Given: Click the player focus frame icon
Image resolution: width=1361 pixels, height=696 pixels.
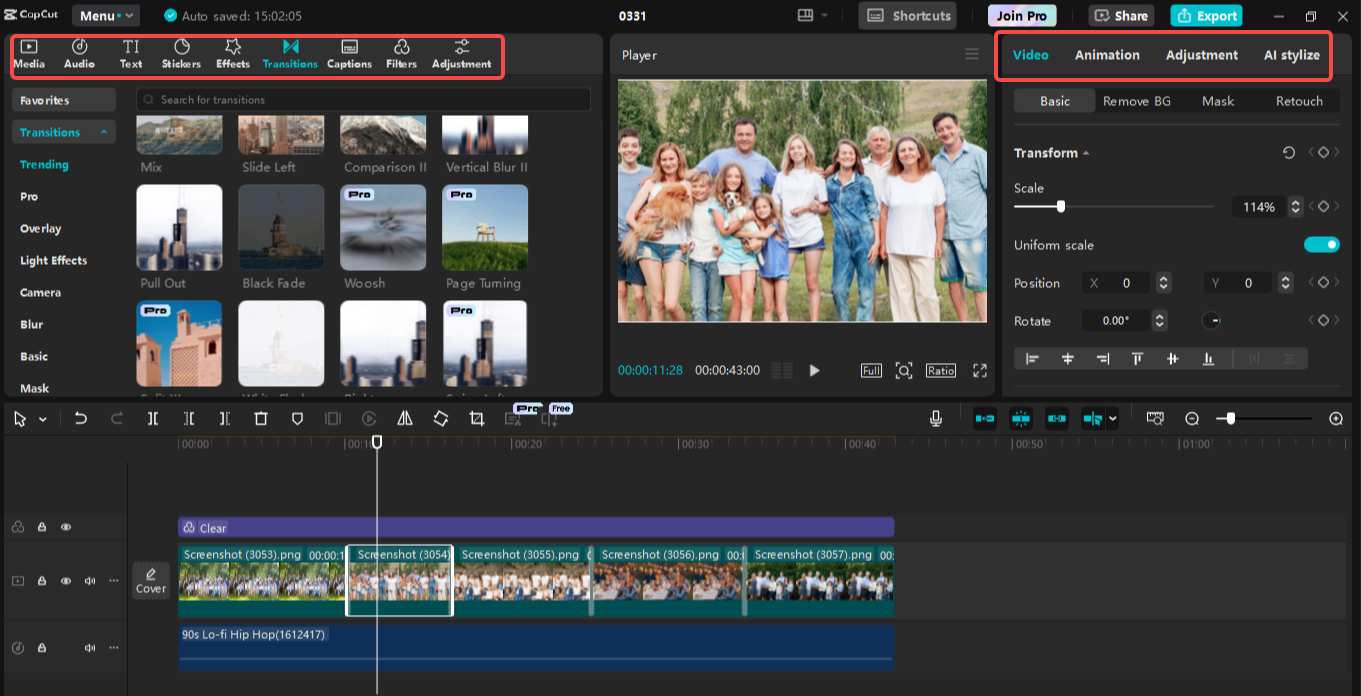Looking at the screenshot, I should [x=904, y=370].
